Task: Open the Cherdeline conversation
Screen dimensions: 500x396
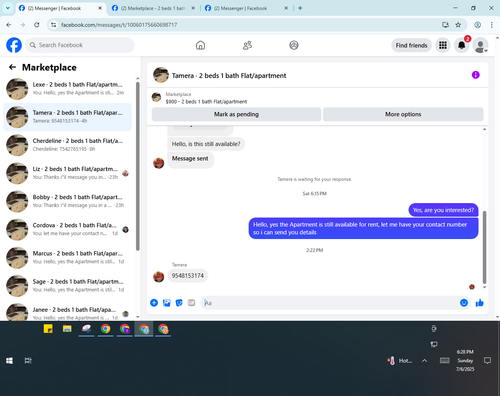Action: click(x=67, y=145)
